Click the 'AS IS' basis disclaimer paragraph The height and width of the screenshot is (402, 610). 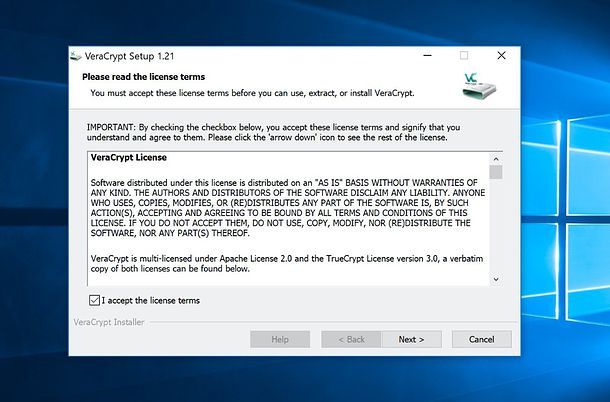(288, 208)
